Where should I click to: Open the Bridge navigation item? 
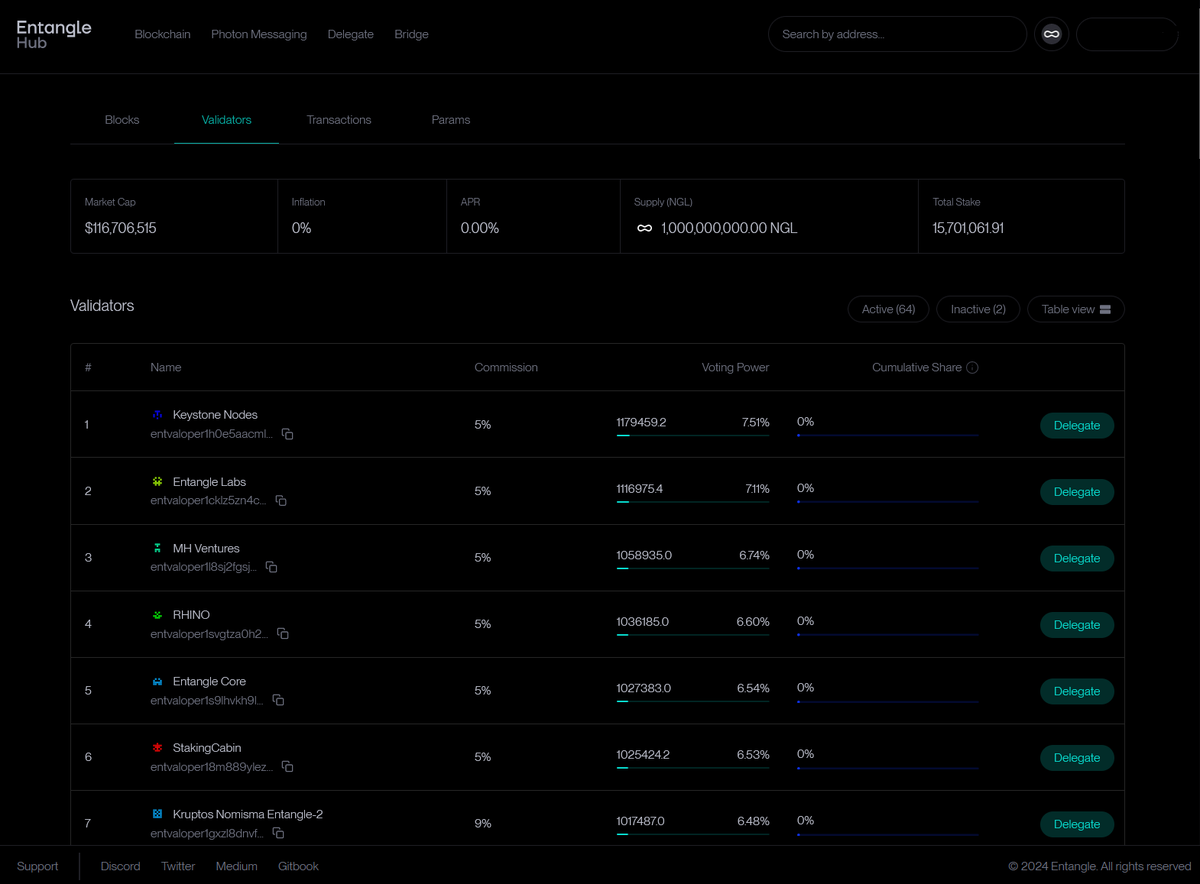point(411,34)
